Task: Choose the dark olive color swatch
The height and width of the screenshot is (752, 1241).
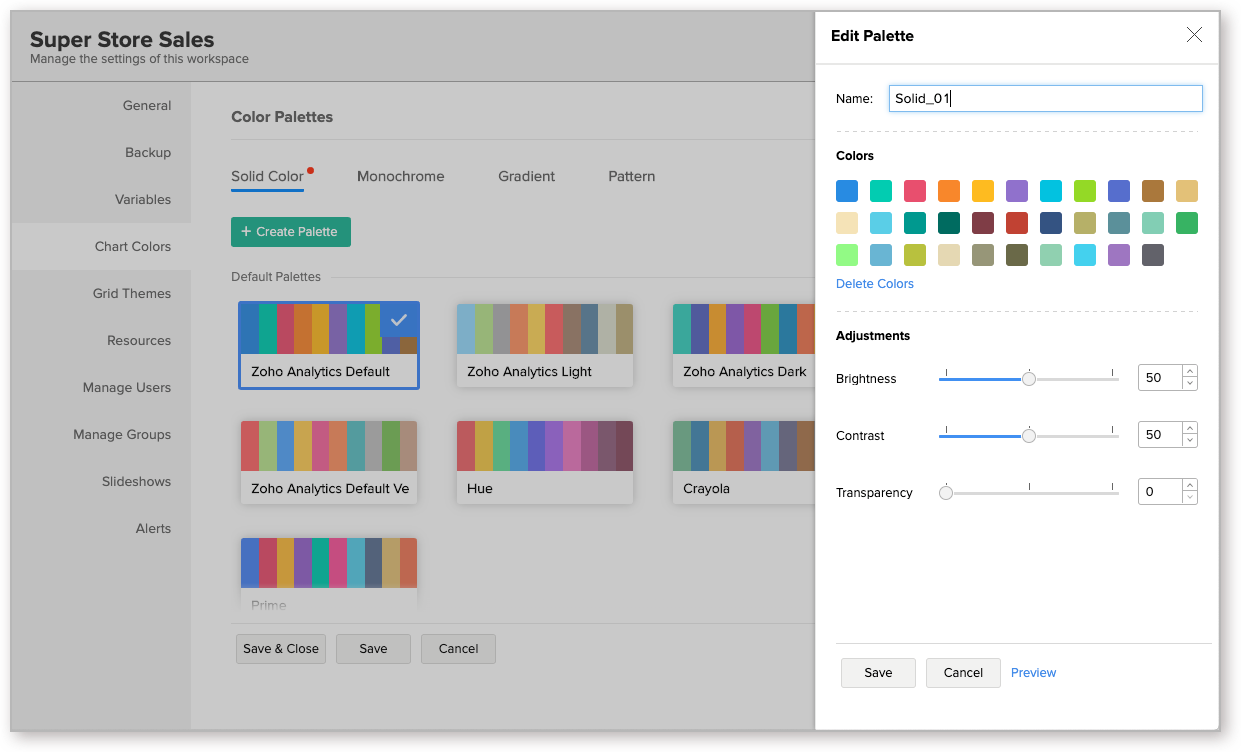Action: coord(1017,255)
